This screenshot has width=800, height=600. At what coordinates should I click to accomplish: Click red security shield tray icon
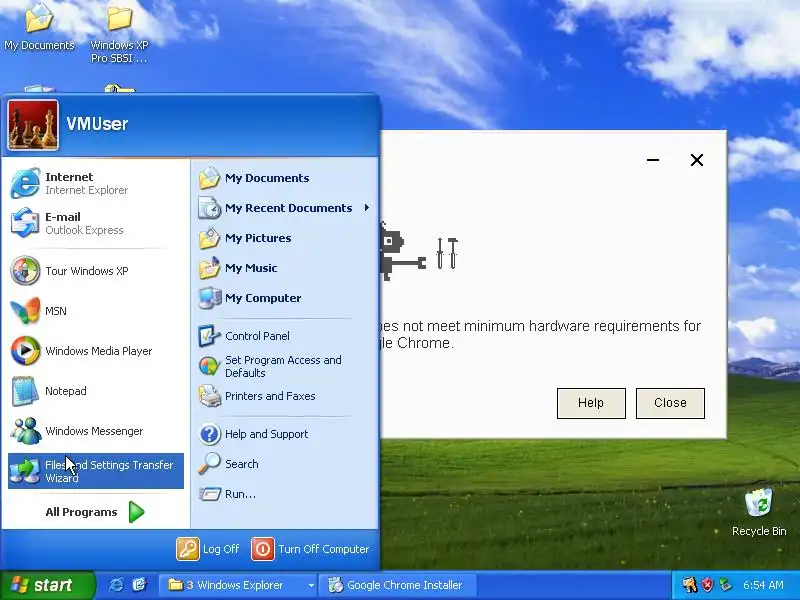click(707, 585)
